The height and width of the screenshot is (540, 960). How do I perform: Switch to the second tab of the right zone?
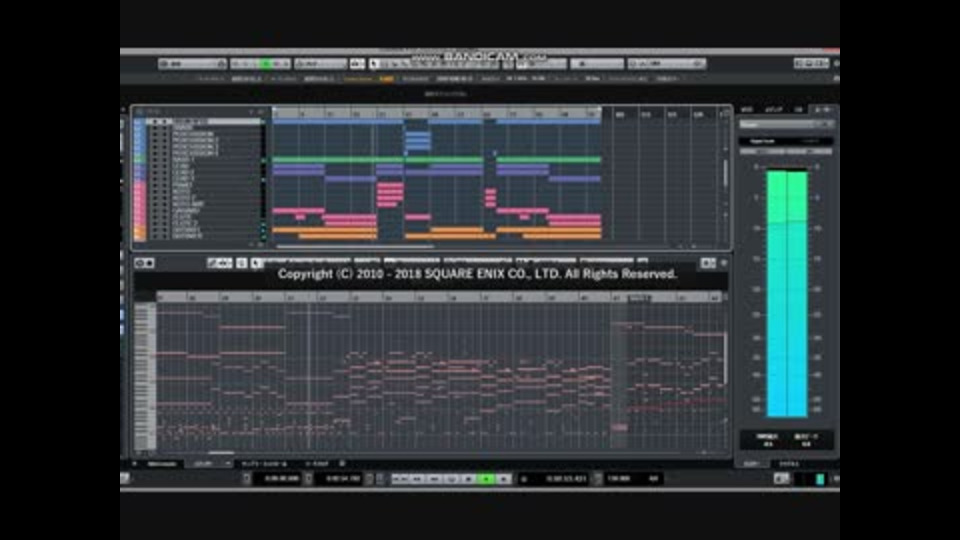(x=773, y=110)
